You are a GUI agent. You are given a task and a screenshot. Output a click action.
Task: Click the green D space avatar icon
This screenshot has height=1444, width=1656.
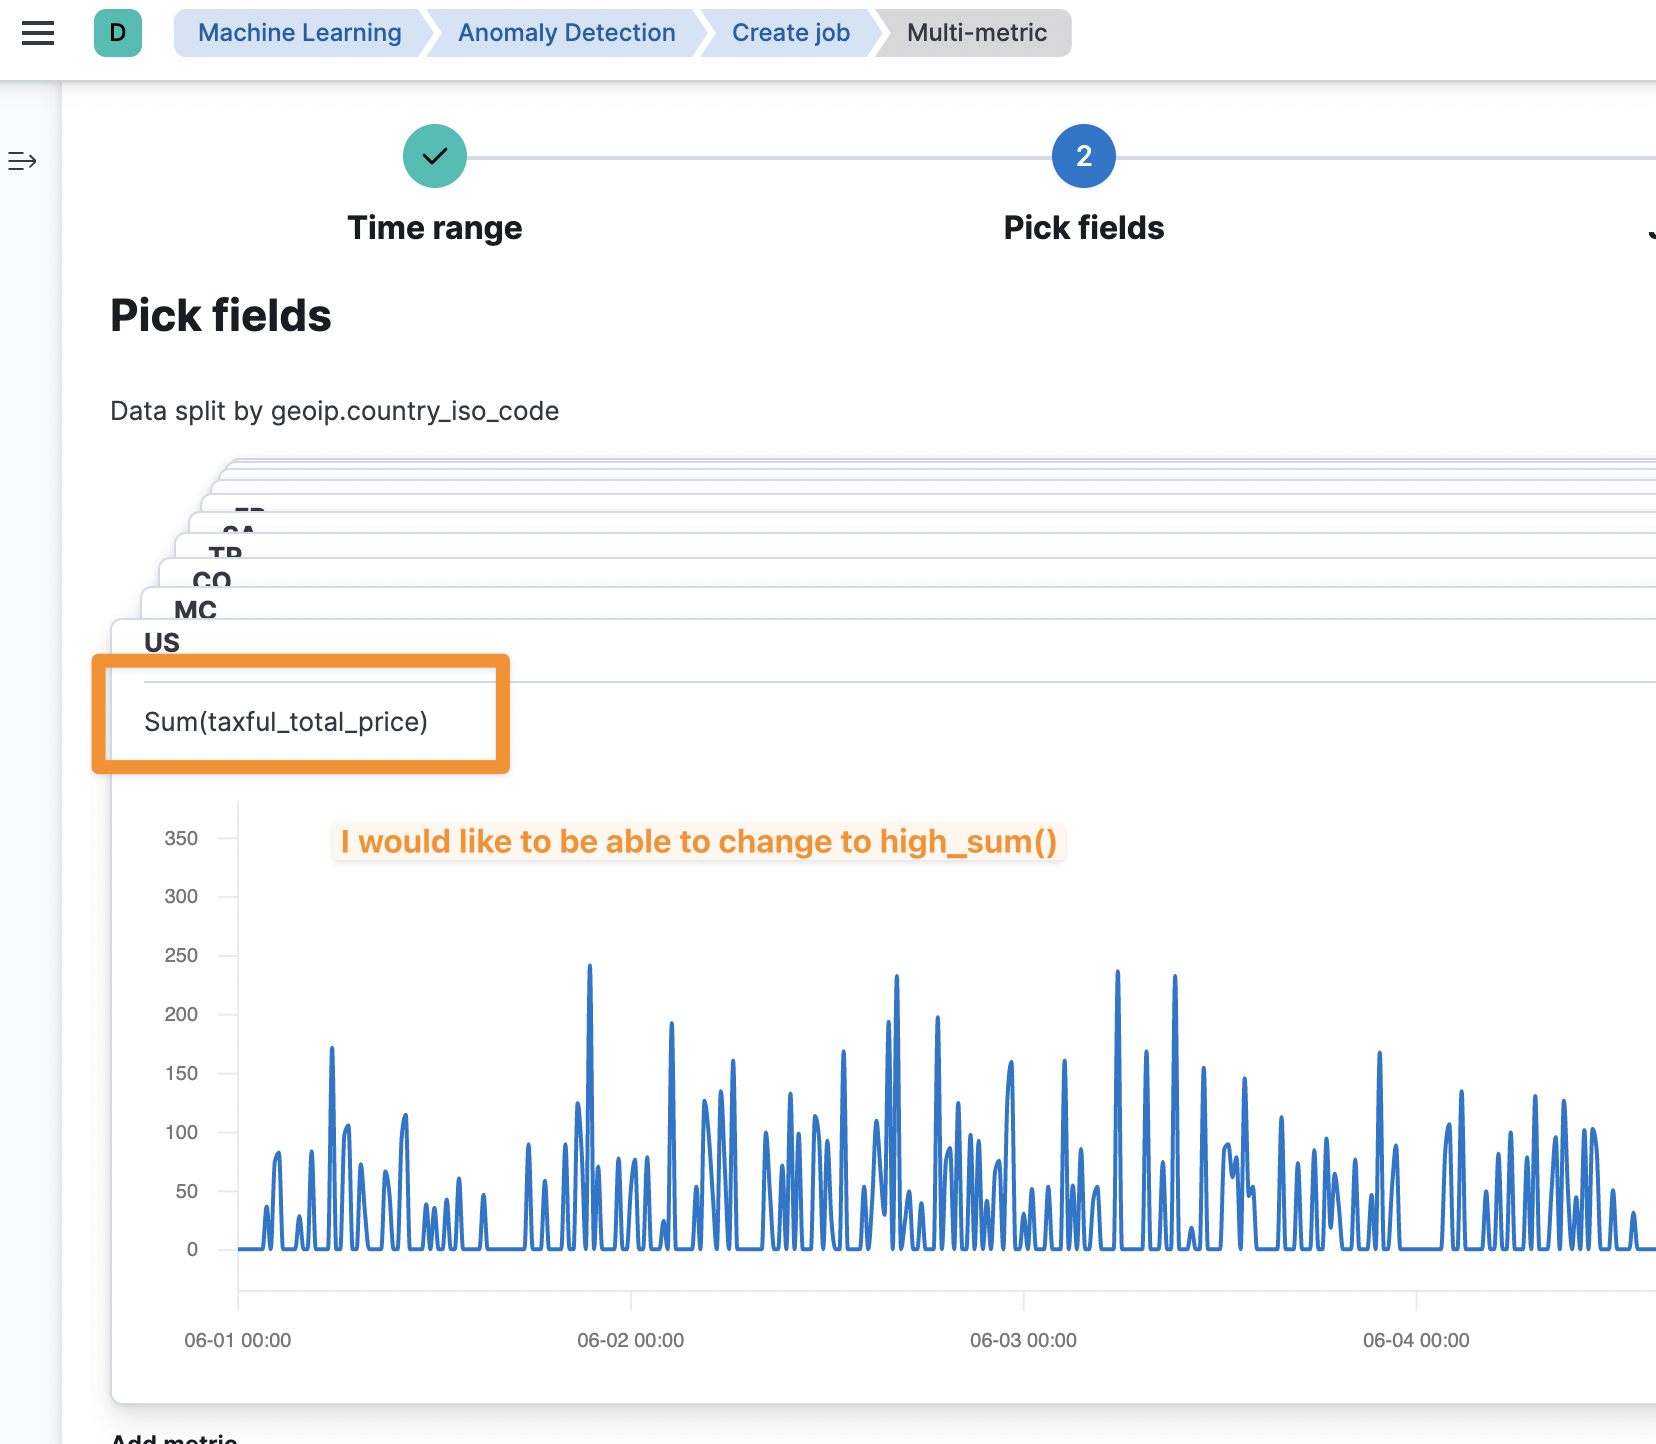tap(117, 33)
